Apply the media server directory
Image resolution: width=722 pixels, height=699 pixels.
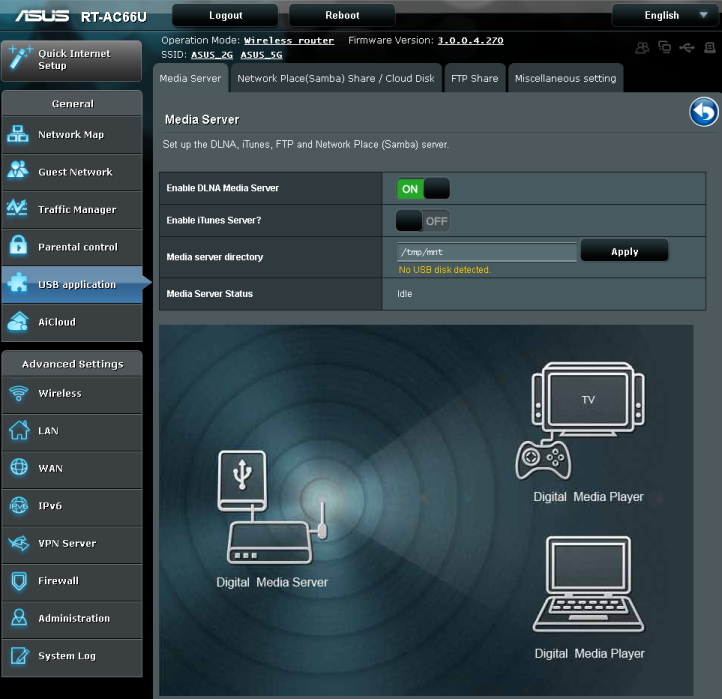(x=624, y=250)
